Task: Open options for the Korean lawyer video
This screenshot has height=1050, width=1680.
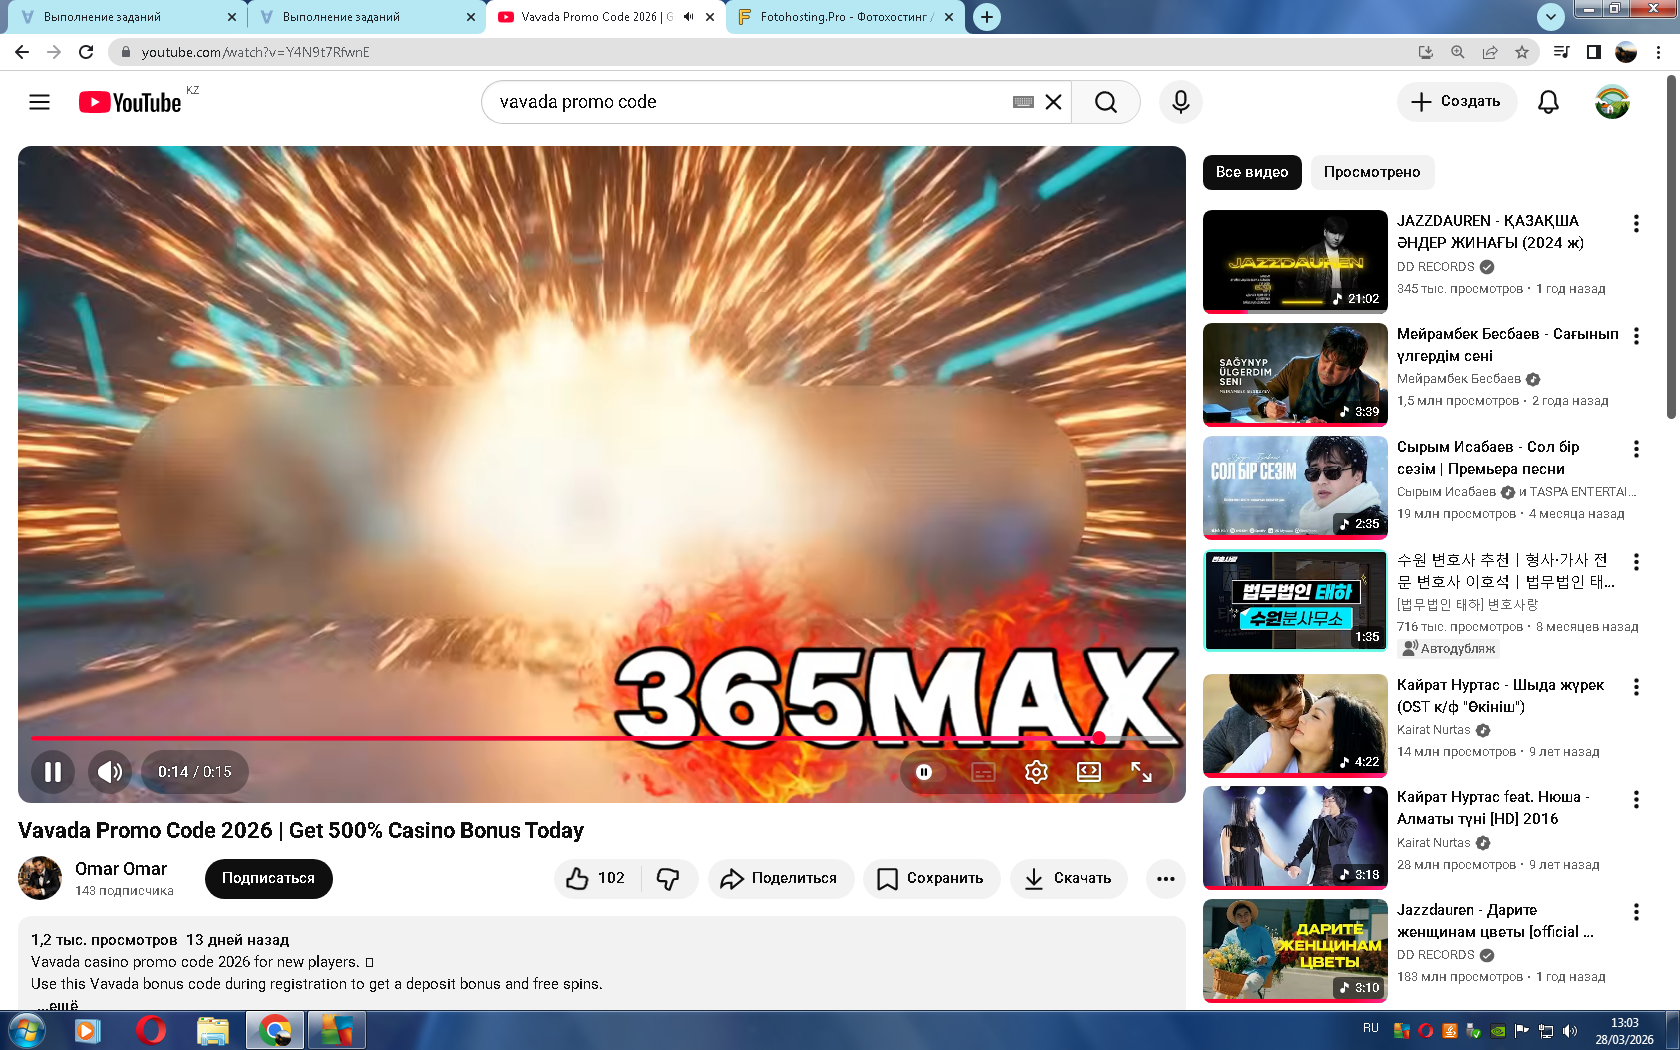Action: 1636,562
